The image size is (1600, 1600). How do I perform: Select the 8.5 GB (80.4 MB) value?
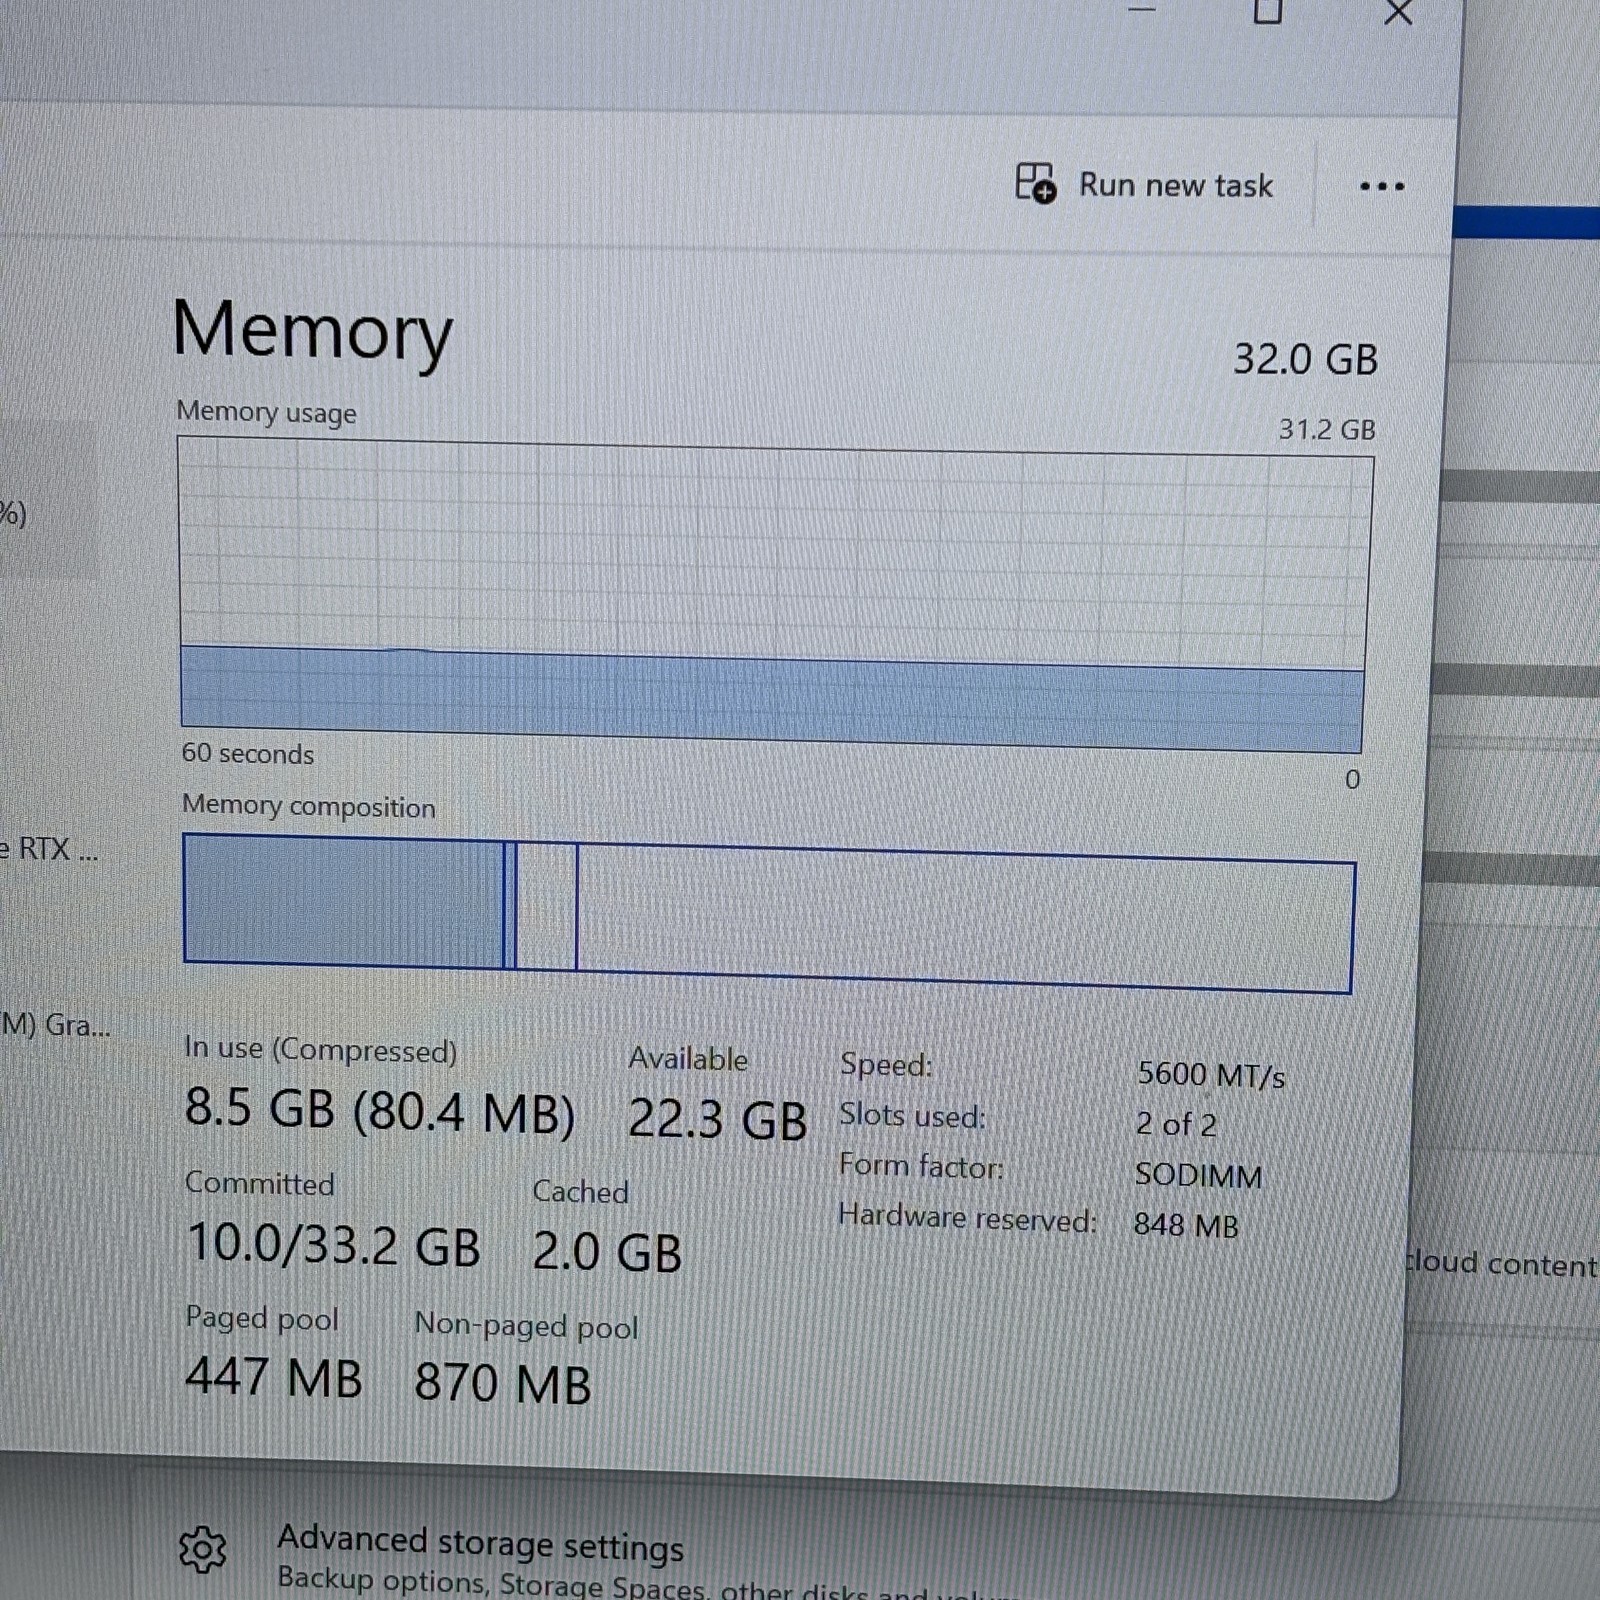(x=380, y=1111)
